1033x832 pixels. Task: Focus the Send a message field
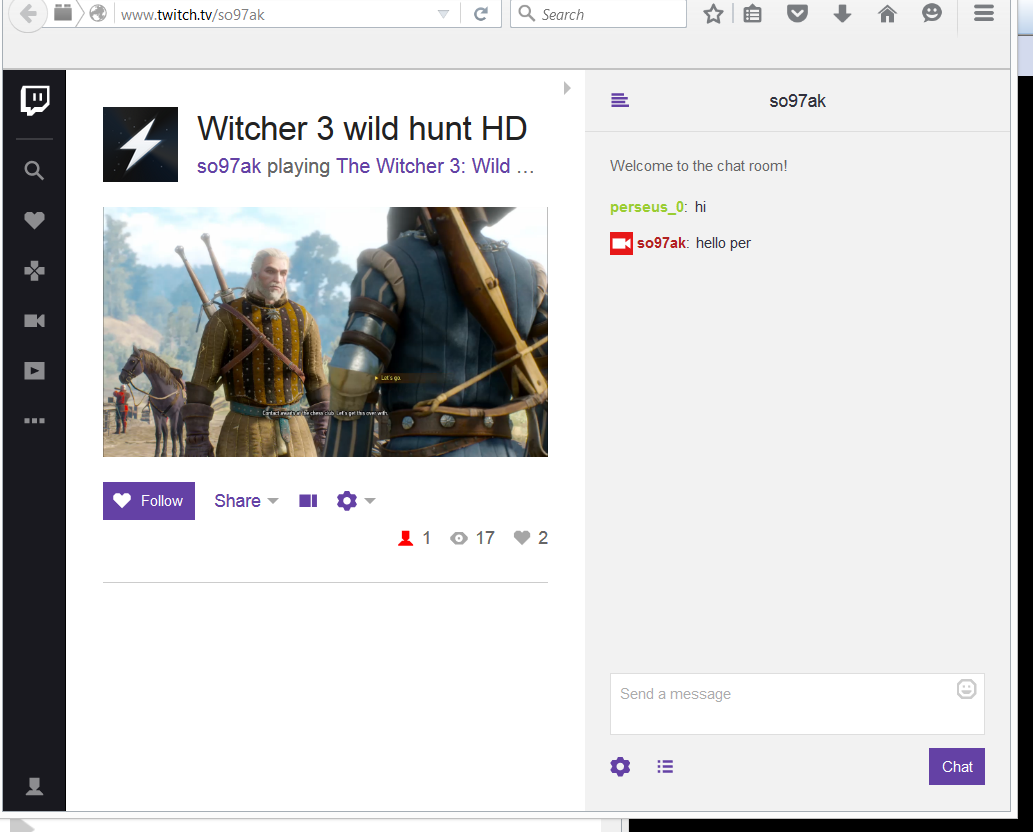coord(797,704)
